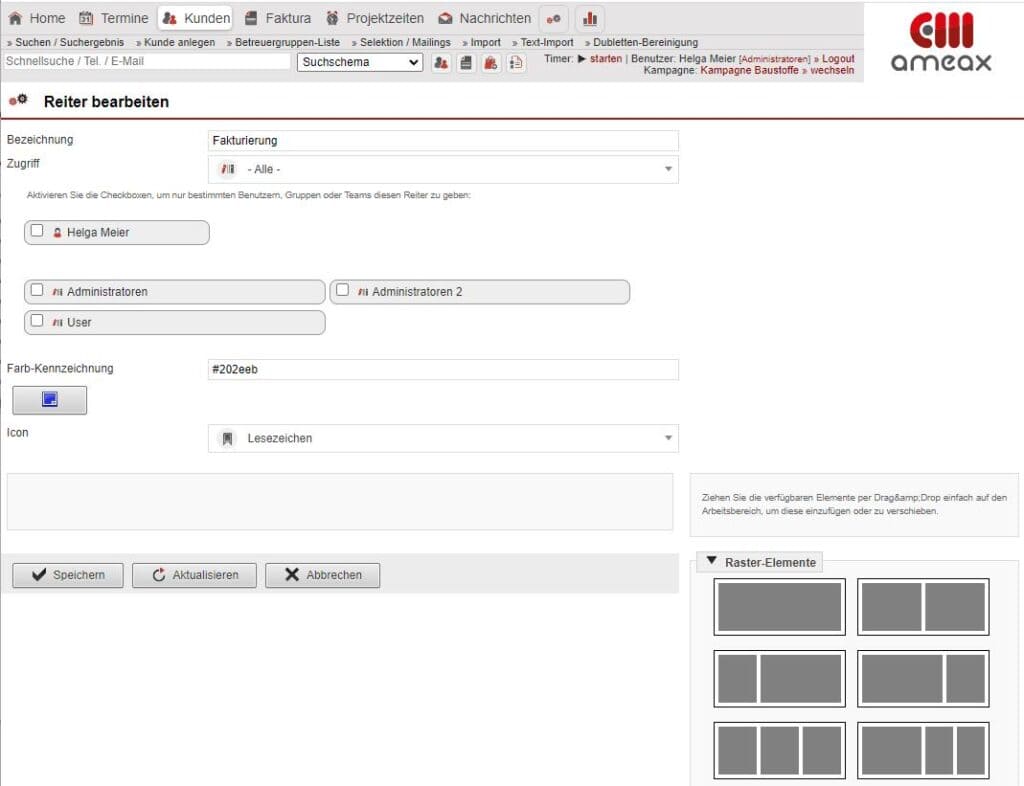Click the Speichern button
This screenshot has height=786, width=1024.
pos(67,575)
